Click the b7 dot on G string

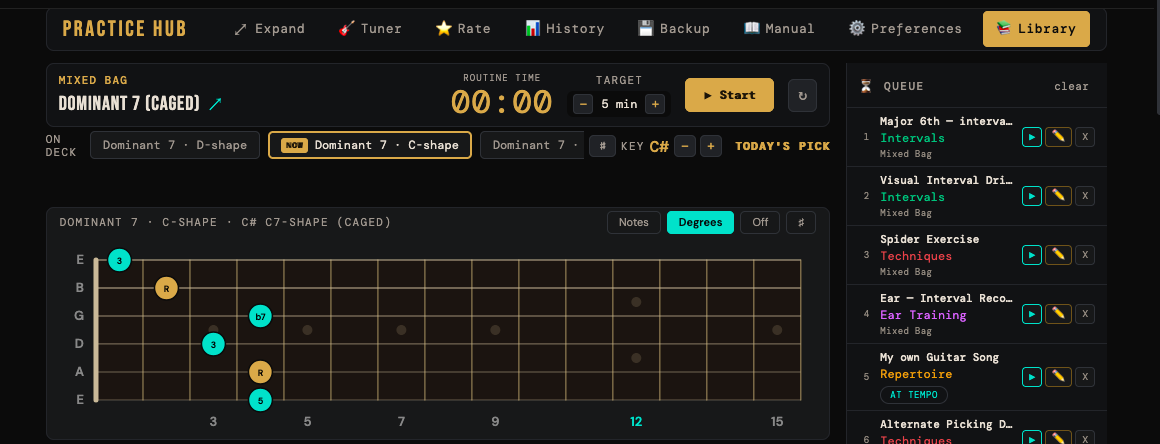(260, 316)
